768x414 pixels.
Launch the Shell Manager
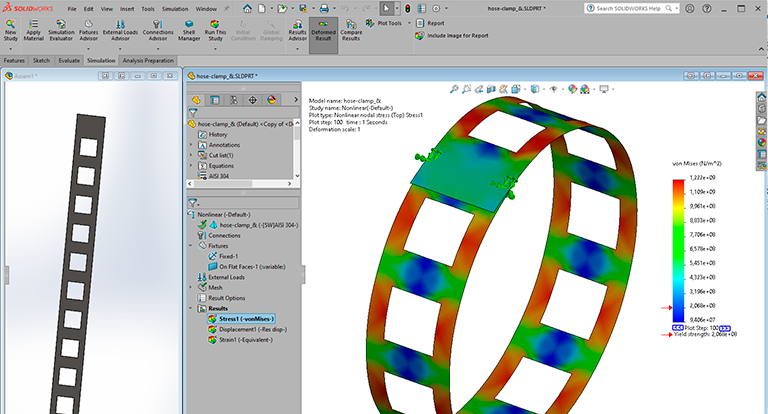[187, 24]
